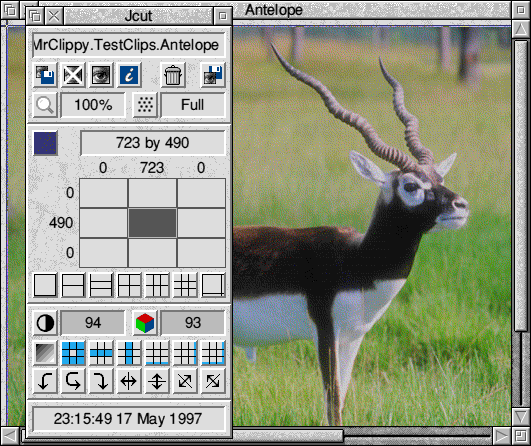Click the trash can delete icon
The width and height of the screenshot is (531, 446).
click(x=173, y=75)
